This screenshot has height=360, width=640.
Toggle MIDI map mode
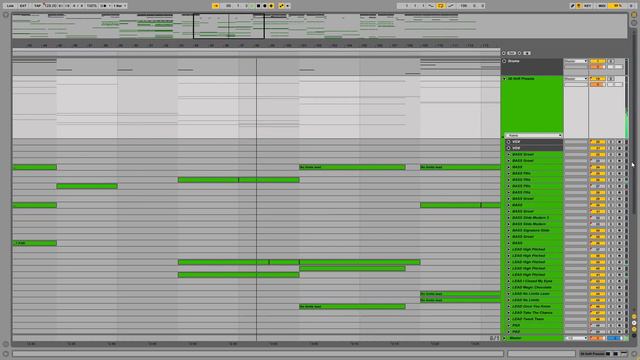[x=602, y=6]
